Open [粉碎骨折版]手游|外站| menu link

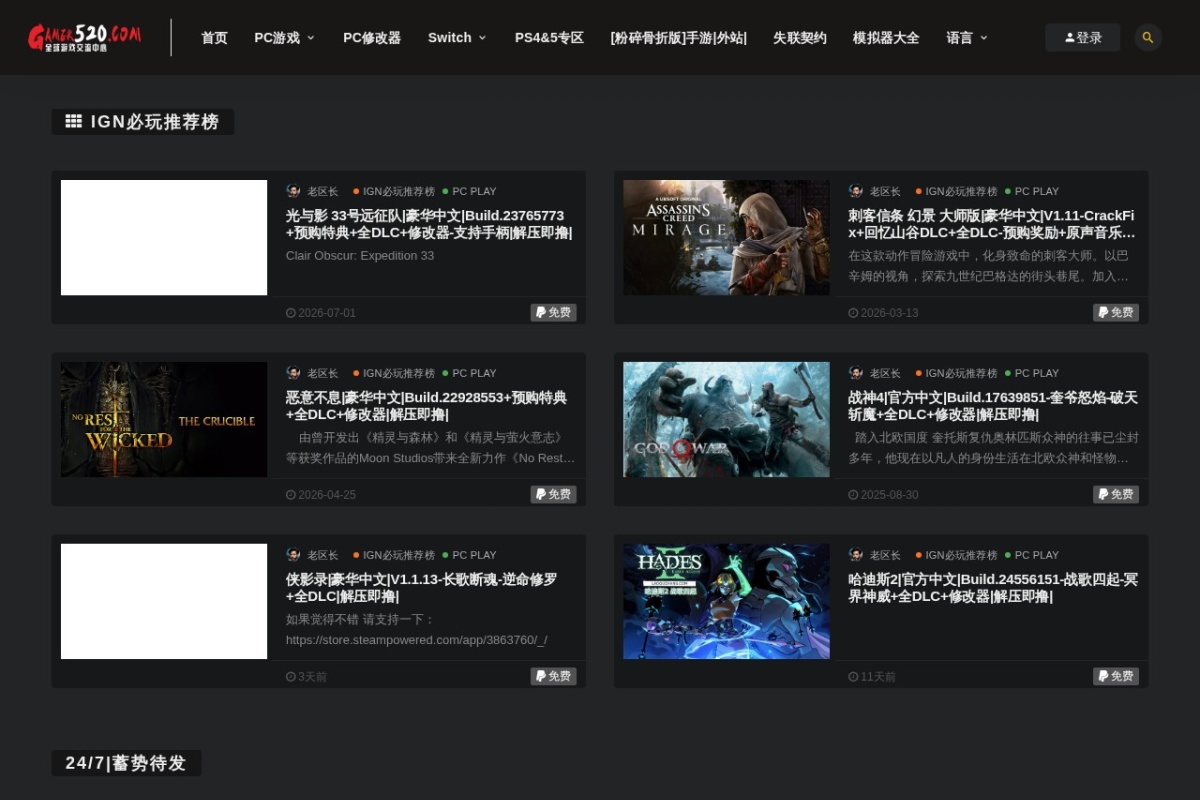(678, 37)
